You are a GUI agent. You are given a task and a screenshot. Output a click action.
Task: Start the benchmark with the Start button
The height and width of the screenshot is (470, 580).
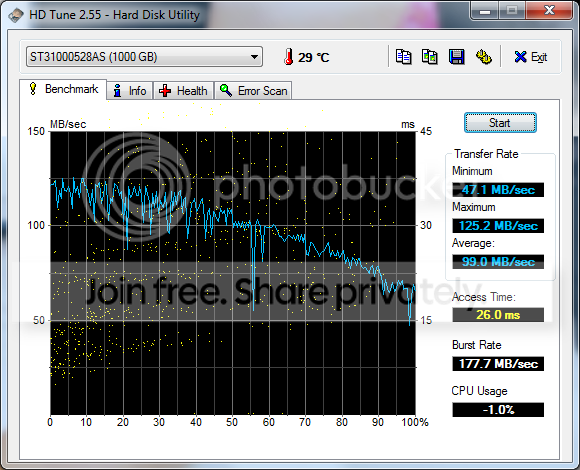[500, 123]
